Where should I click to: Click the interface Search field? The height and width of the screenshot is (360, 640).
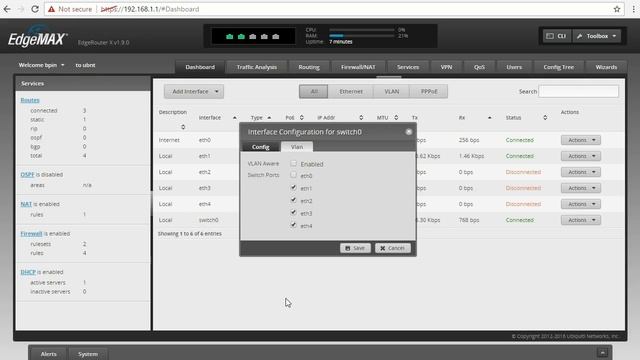[x=578, y=91]
